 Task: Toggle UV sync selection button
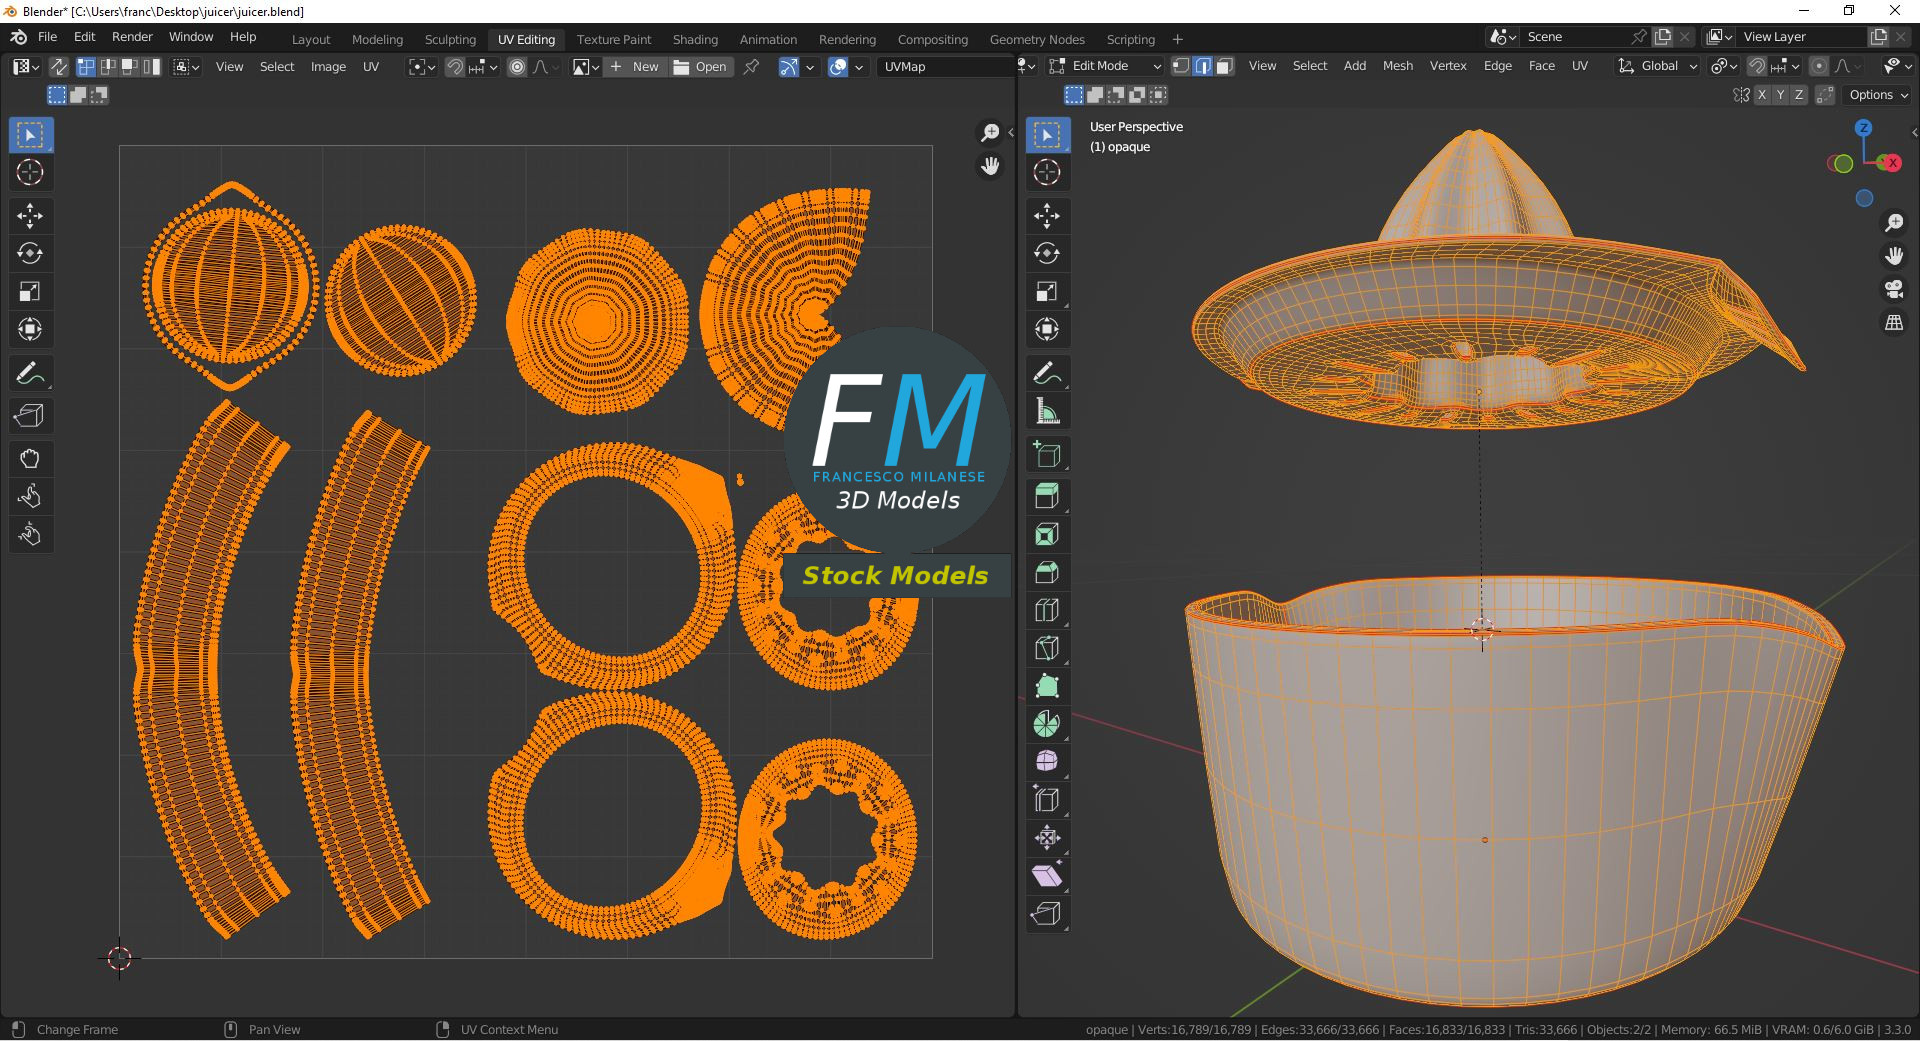(59, 67)
